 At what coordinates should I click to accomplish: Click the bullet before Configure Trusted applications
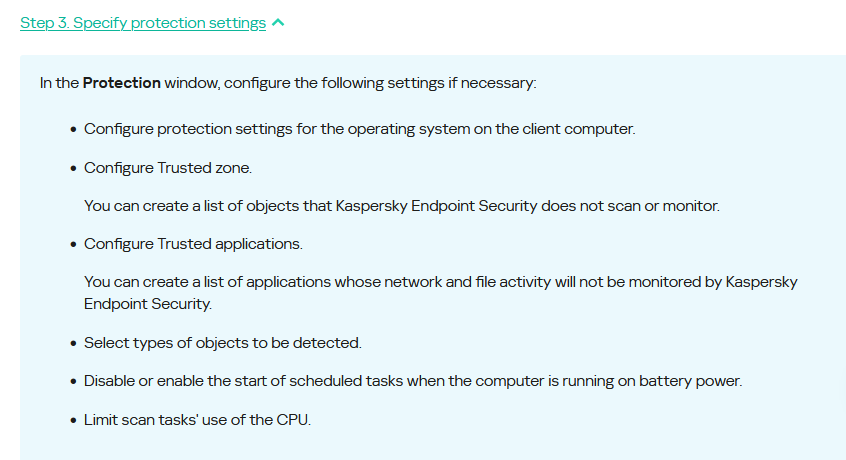[x=73, y=245]
